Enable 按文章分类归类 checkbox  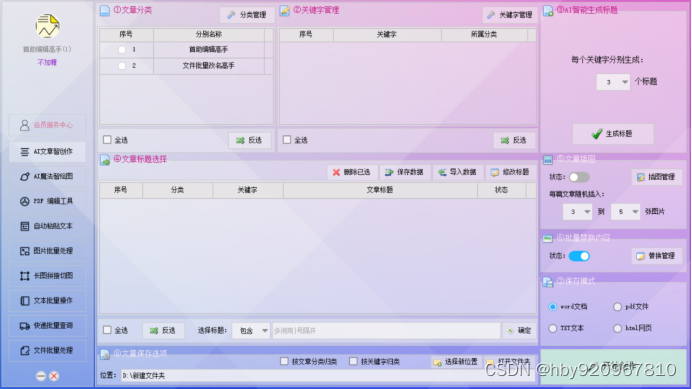[x=284, y=362]
